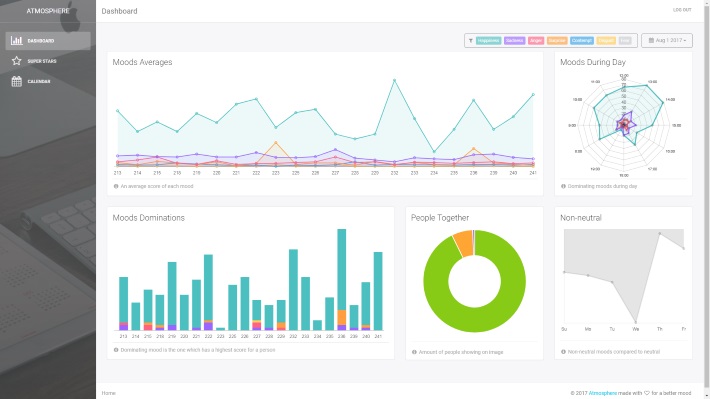Image resolution: width=710 pixels, height=399 pixels.
Task: Click the We low point in Non-neutral chart
Action: pyautogui.click(x=636, y=322)
